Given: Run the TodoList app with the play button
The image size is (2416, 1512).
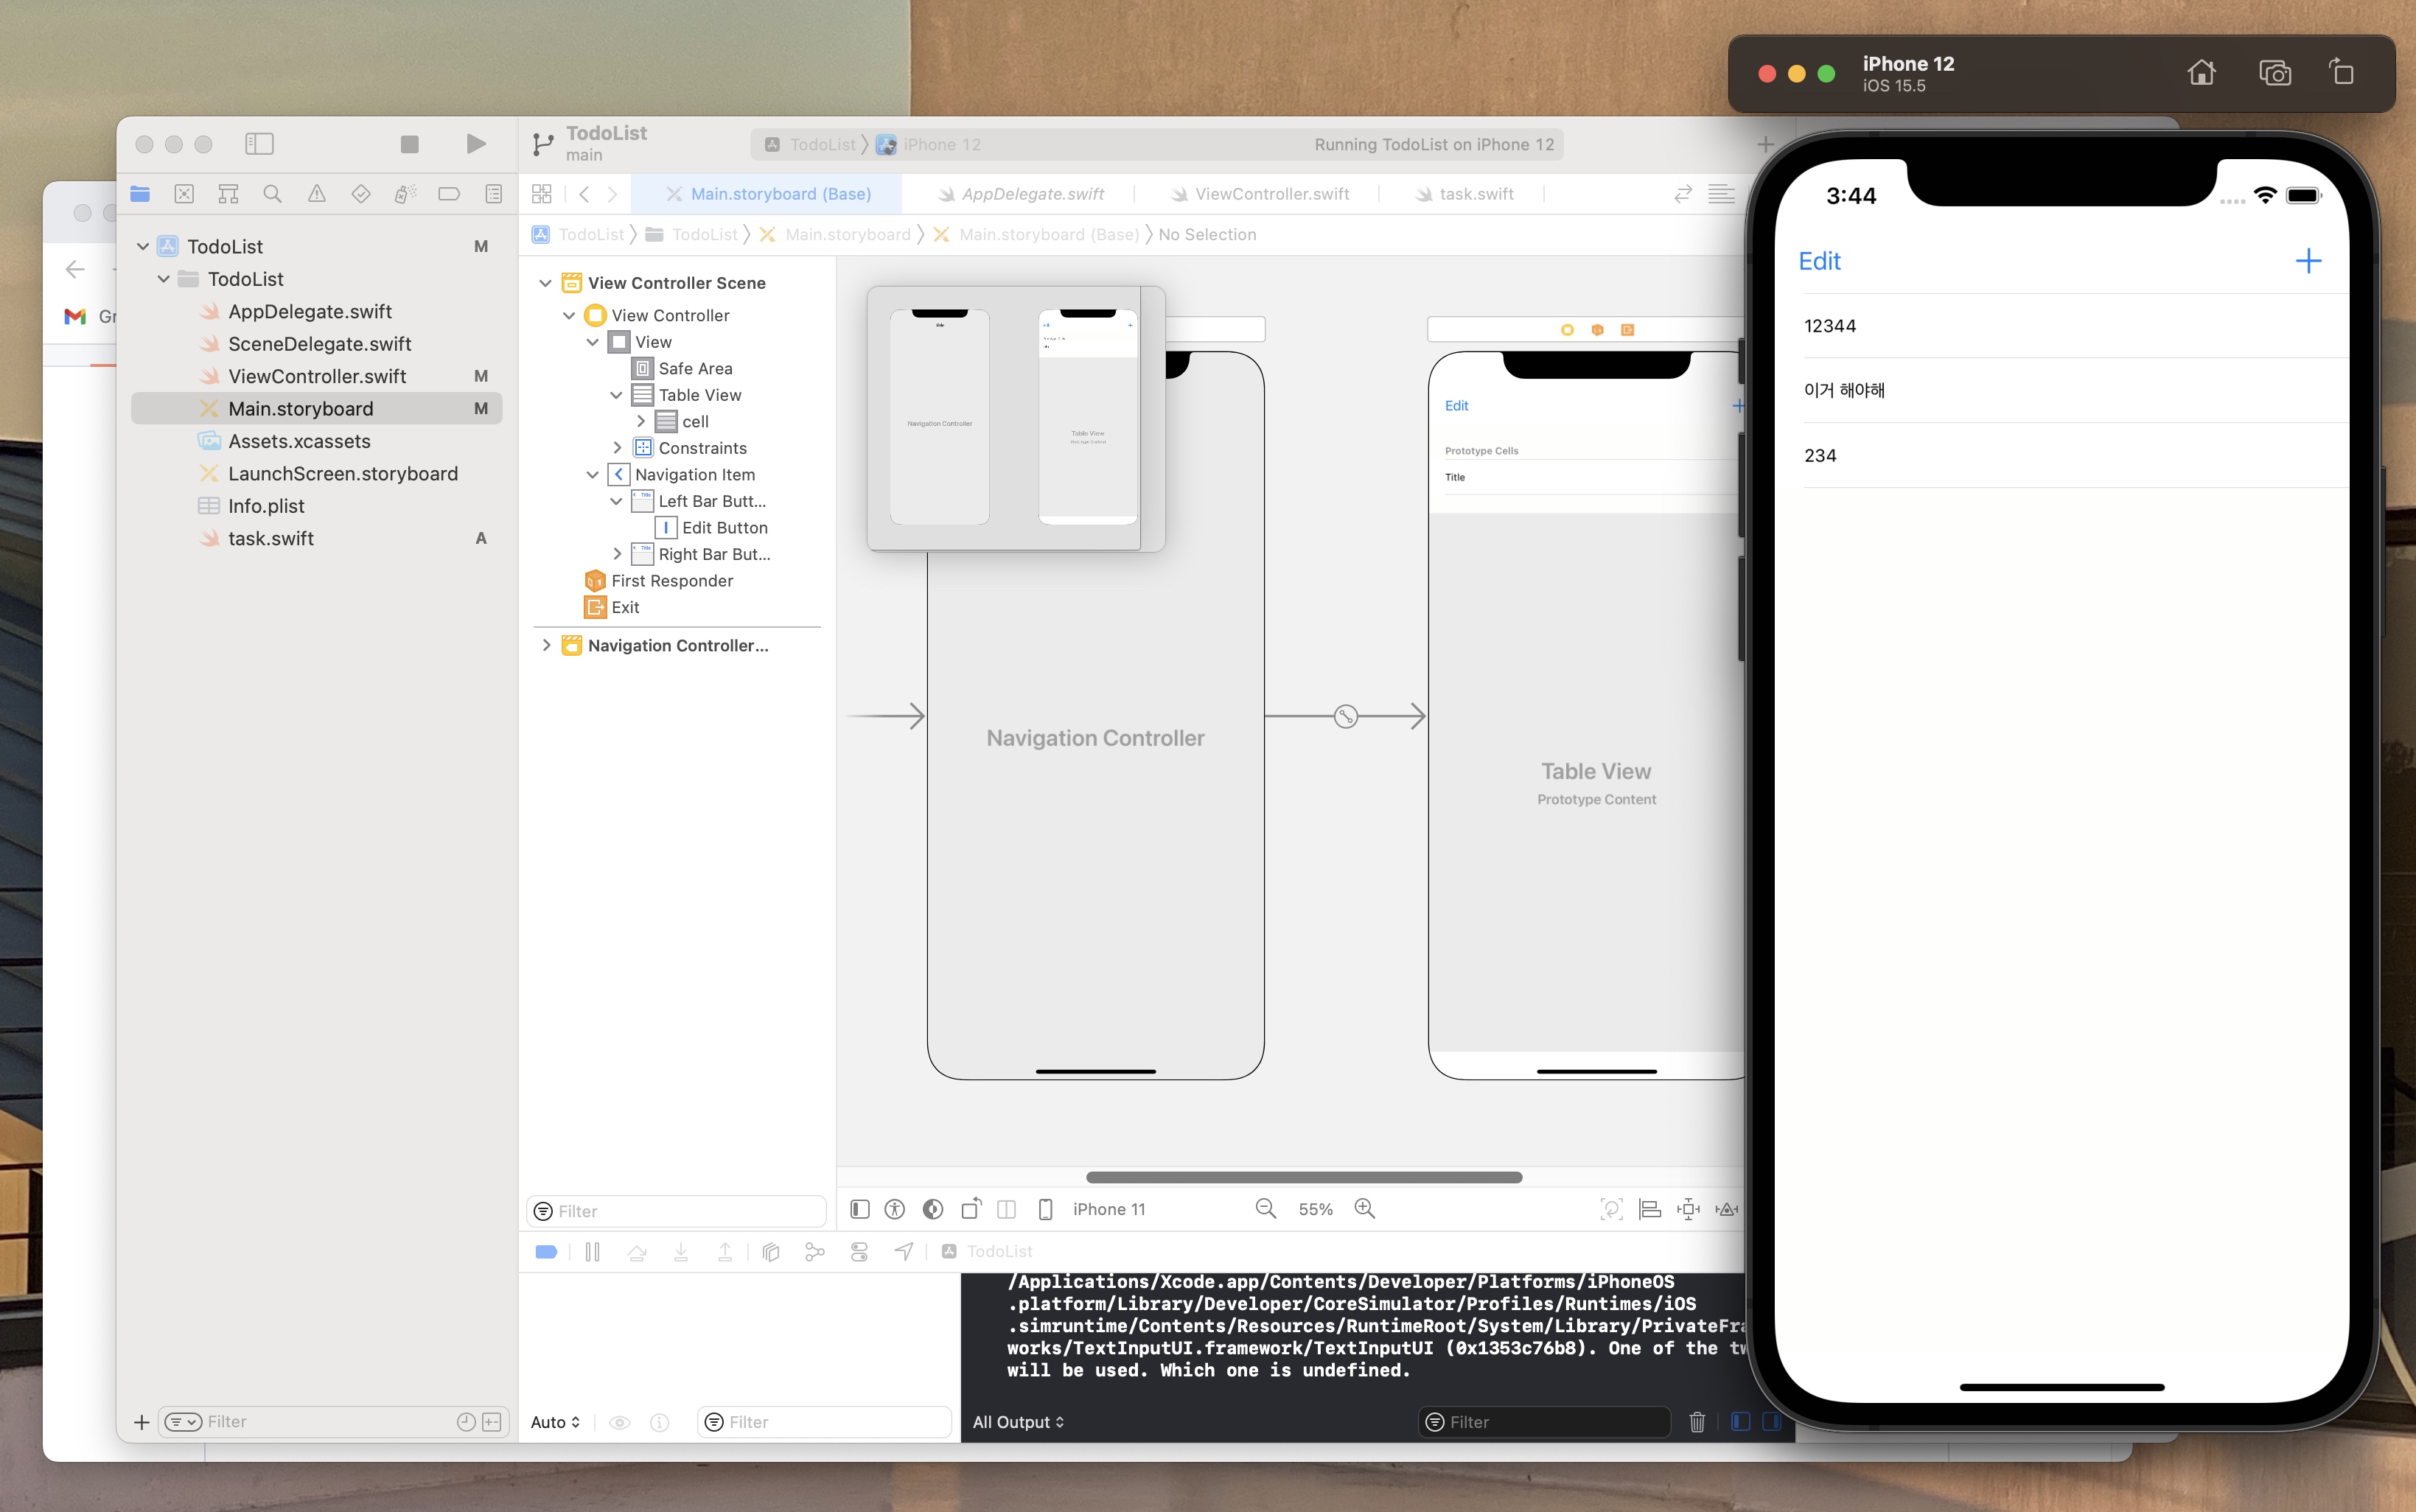Looking at the screenshot, I should (x=476, y=143).
